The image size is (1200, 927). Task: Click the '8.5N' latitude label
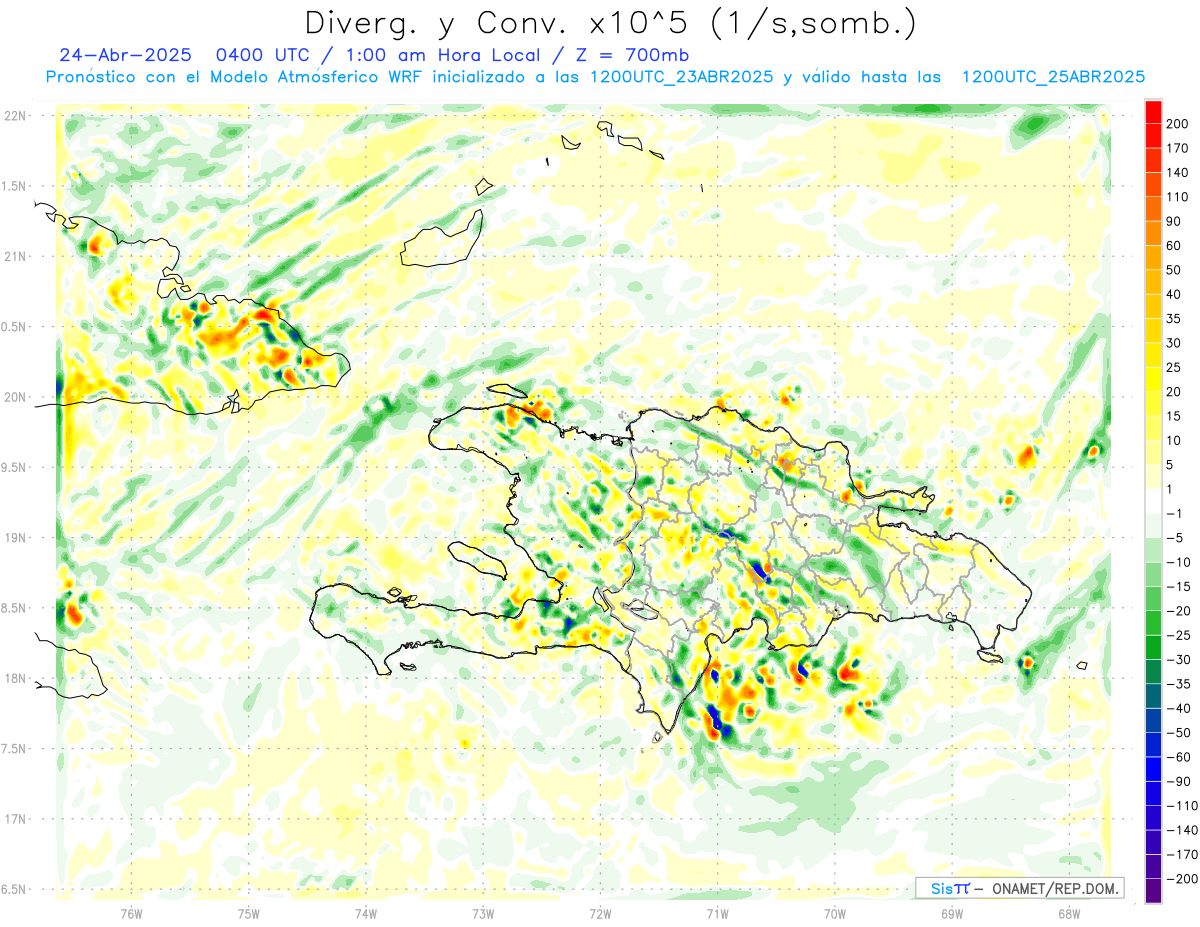[14, 608]
